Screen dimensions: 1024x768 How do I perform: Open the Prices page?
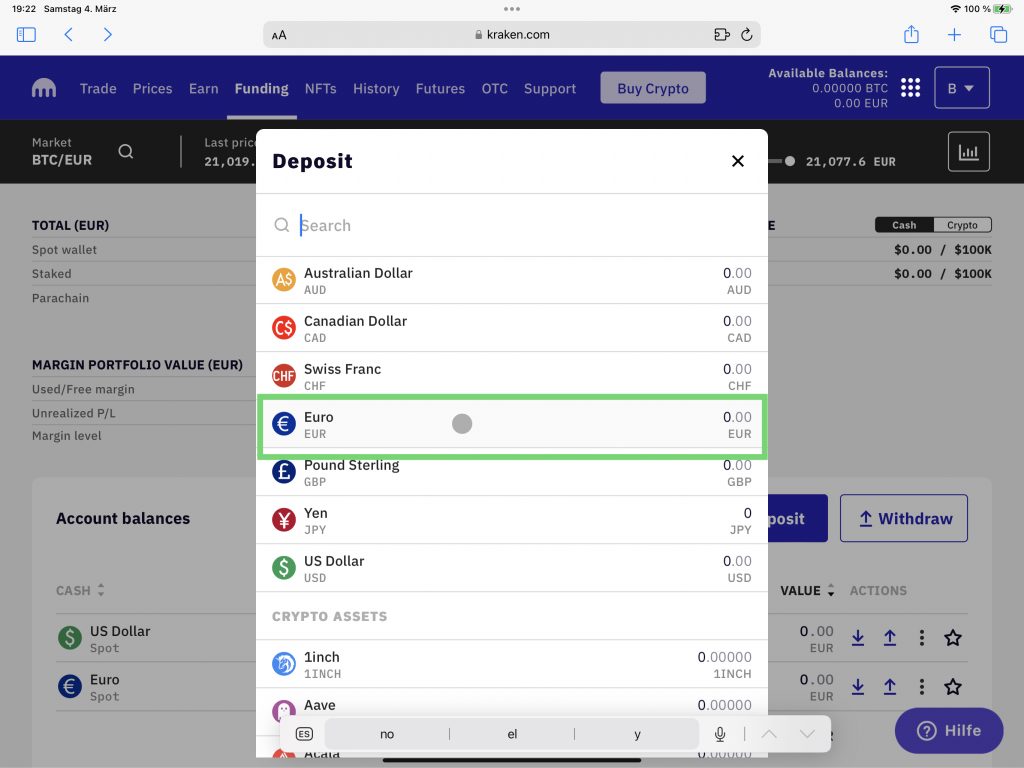click(x=152, y=88)
